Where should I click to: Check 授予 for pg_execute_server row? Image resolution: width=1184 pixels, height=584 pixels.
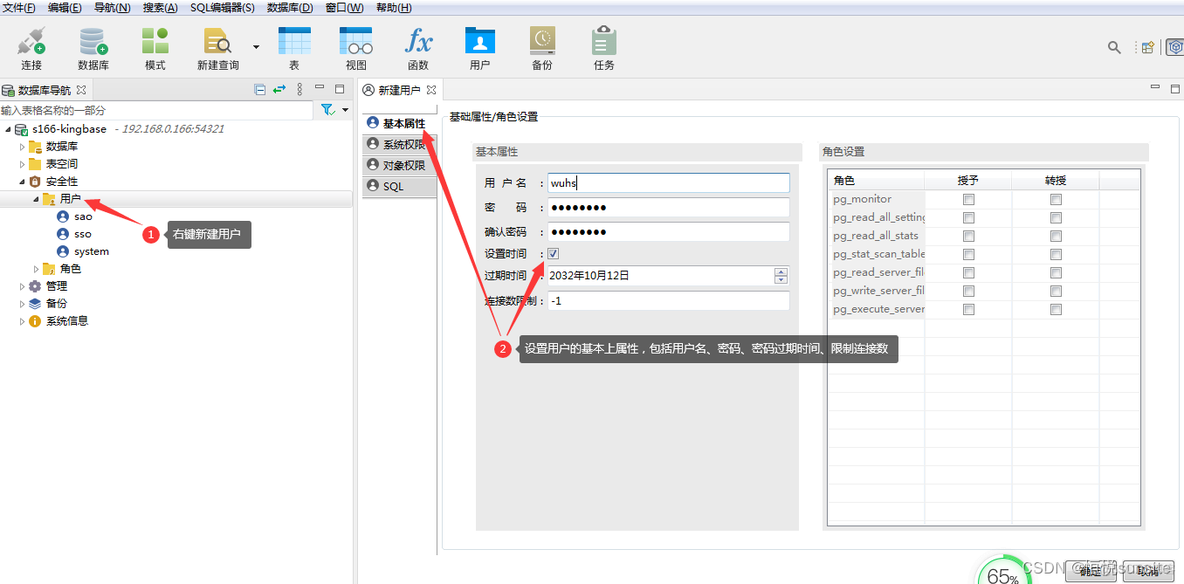point(968,309)
